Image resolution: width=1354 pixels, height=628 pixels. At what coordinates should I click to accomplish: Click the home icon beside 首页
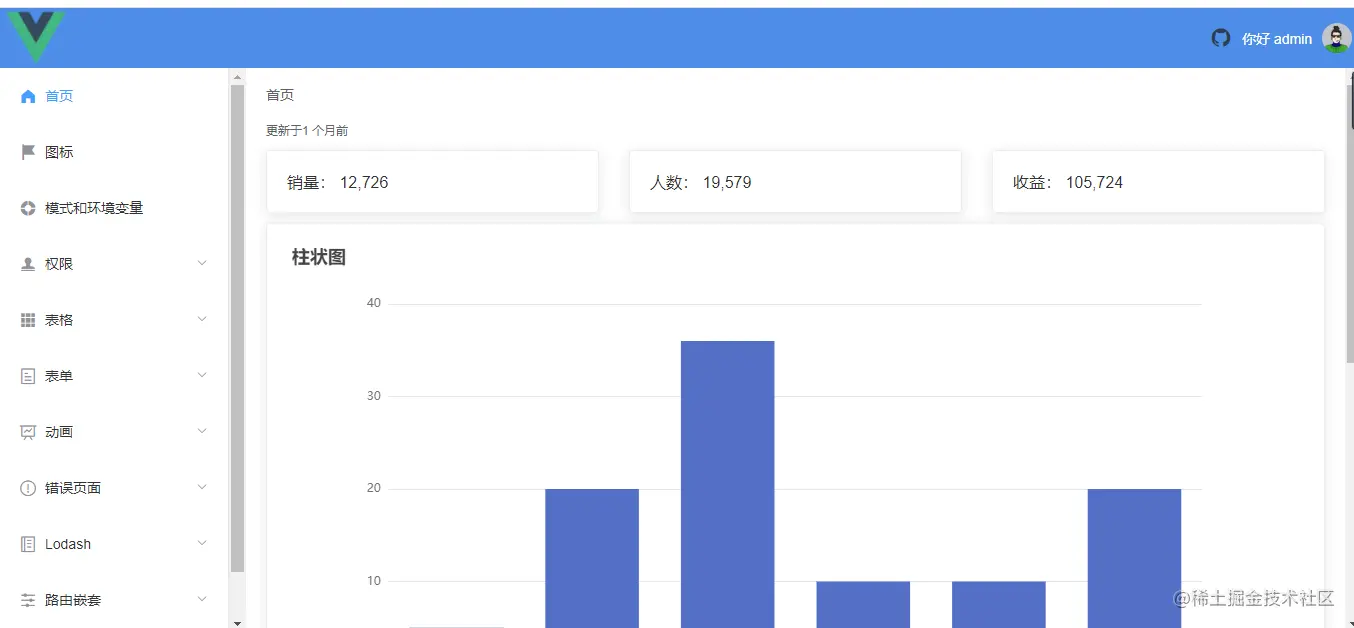(x=28, y=96)
